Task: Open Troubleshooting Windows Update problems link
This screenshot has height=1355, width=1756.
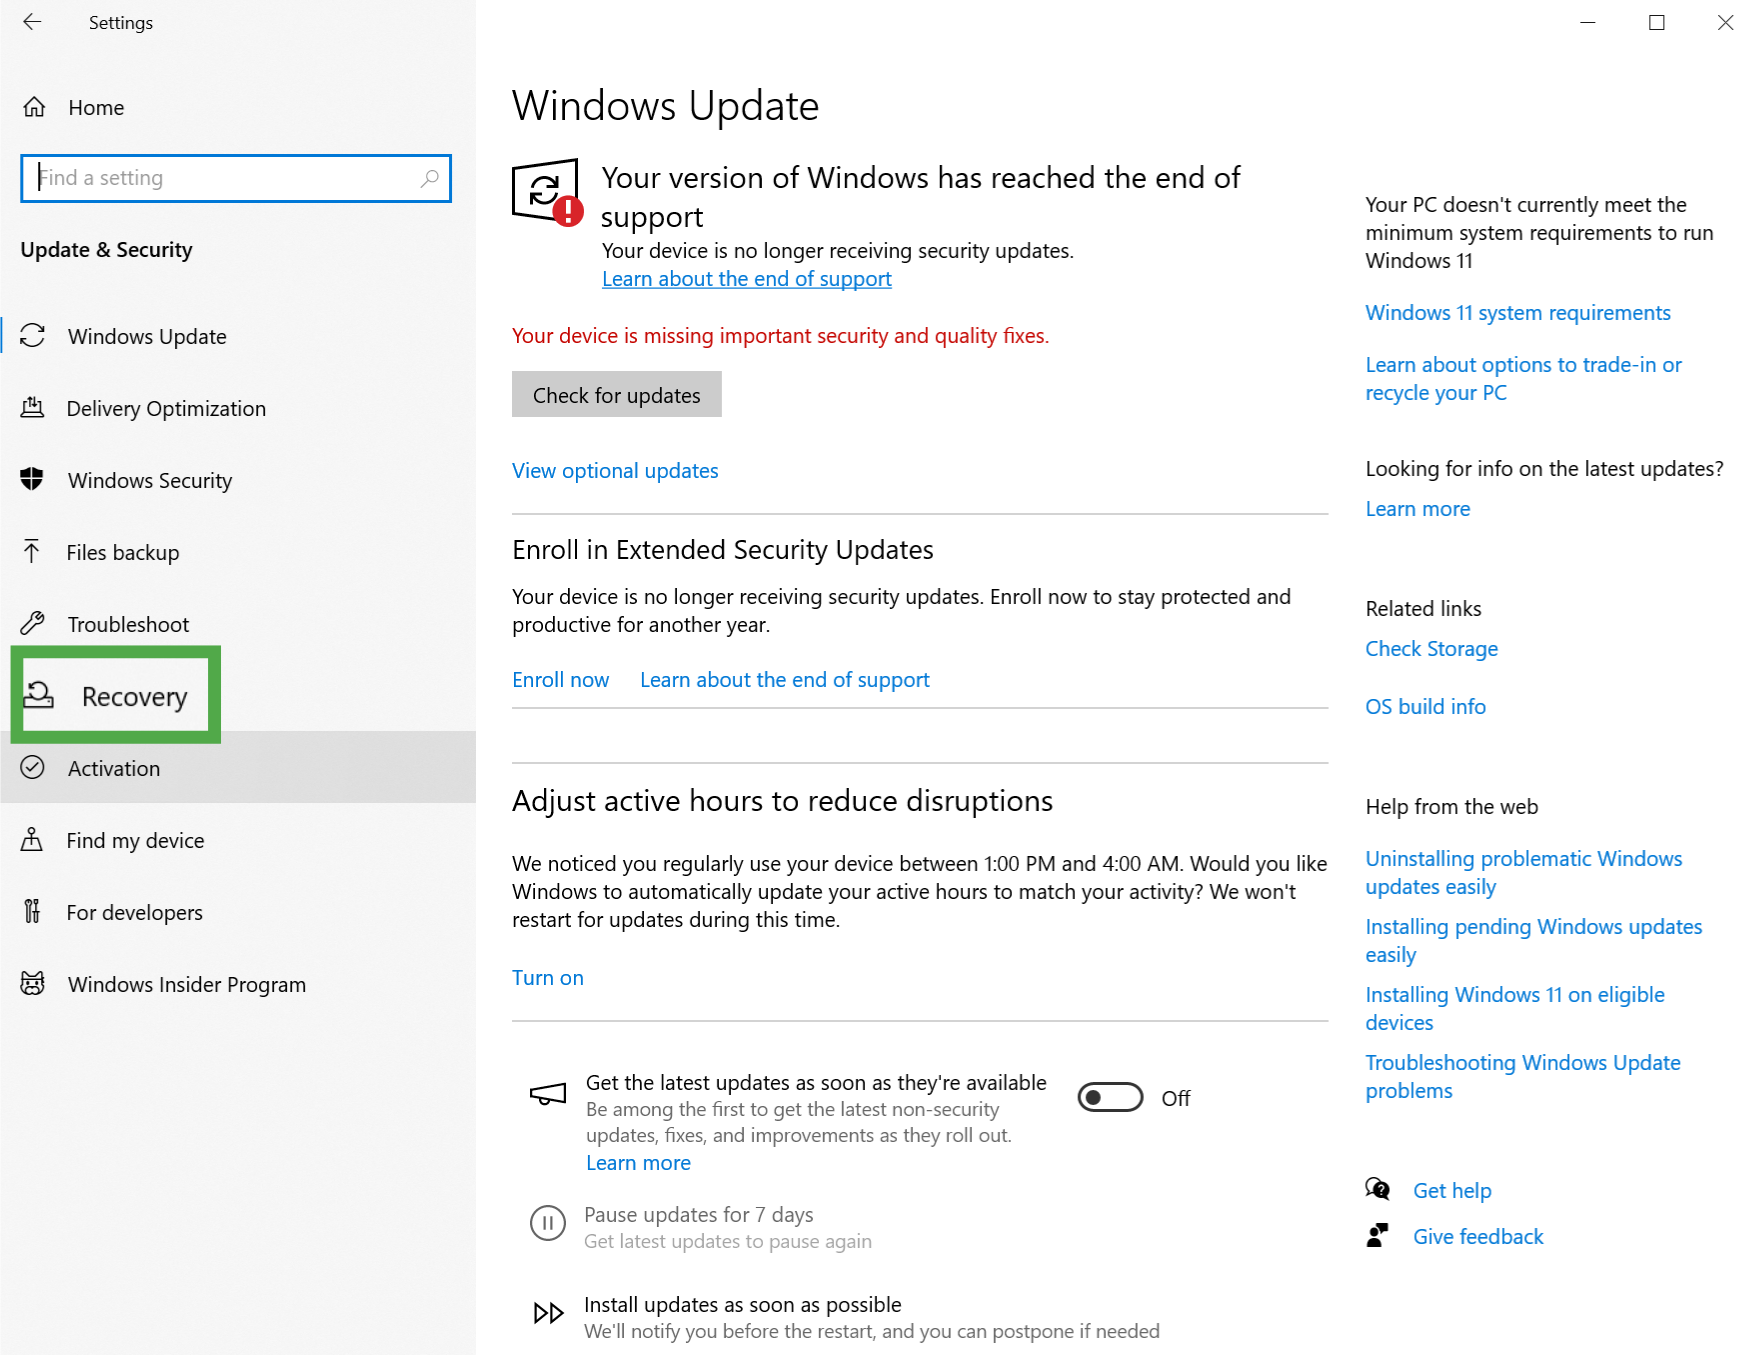Action: coord(1523,1077)
